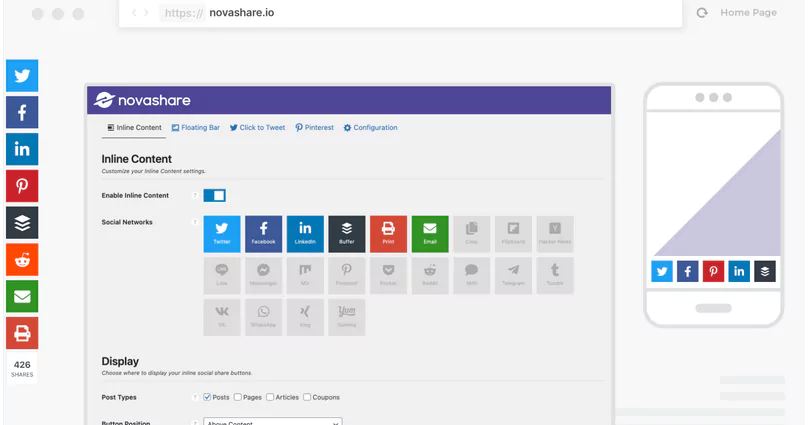This screenshot has width=809, height=425.
Task: Show help tooltip for Enable Inline Content
Action: [195, 195]
